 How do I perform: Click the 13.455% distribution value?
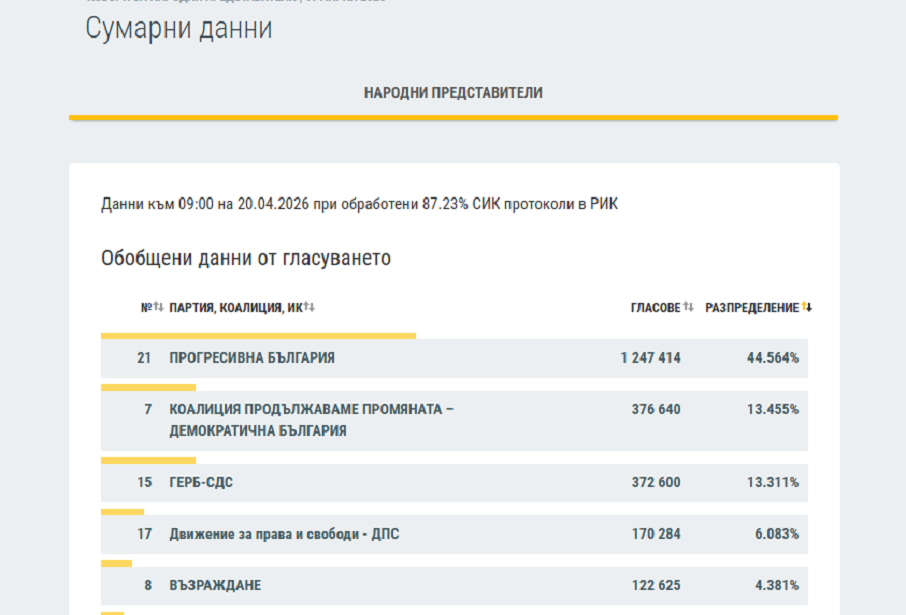(x=772, y=409)
